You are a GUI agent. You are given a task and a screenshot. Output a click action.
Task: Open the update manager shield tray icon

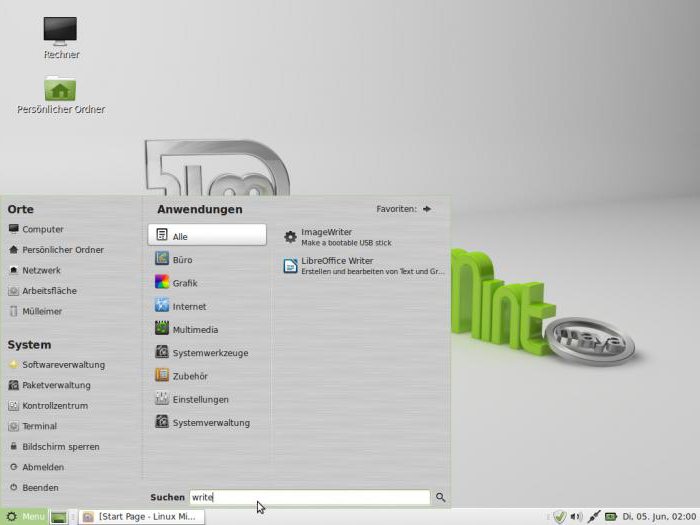coord(559,517)
